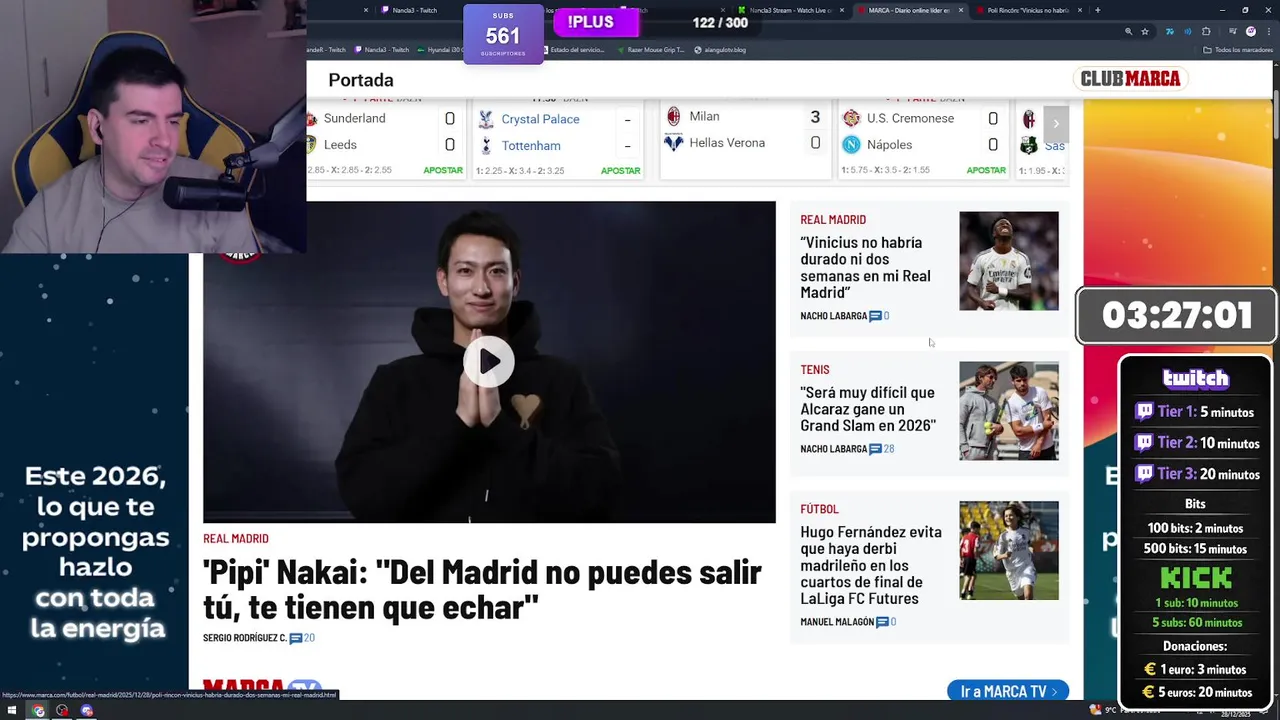The width and height of the screenshot is (1280, 720).
Task: Open browser zoom magnifier icon
Action: 1129,31
